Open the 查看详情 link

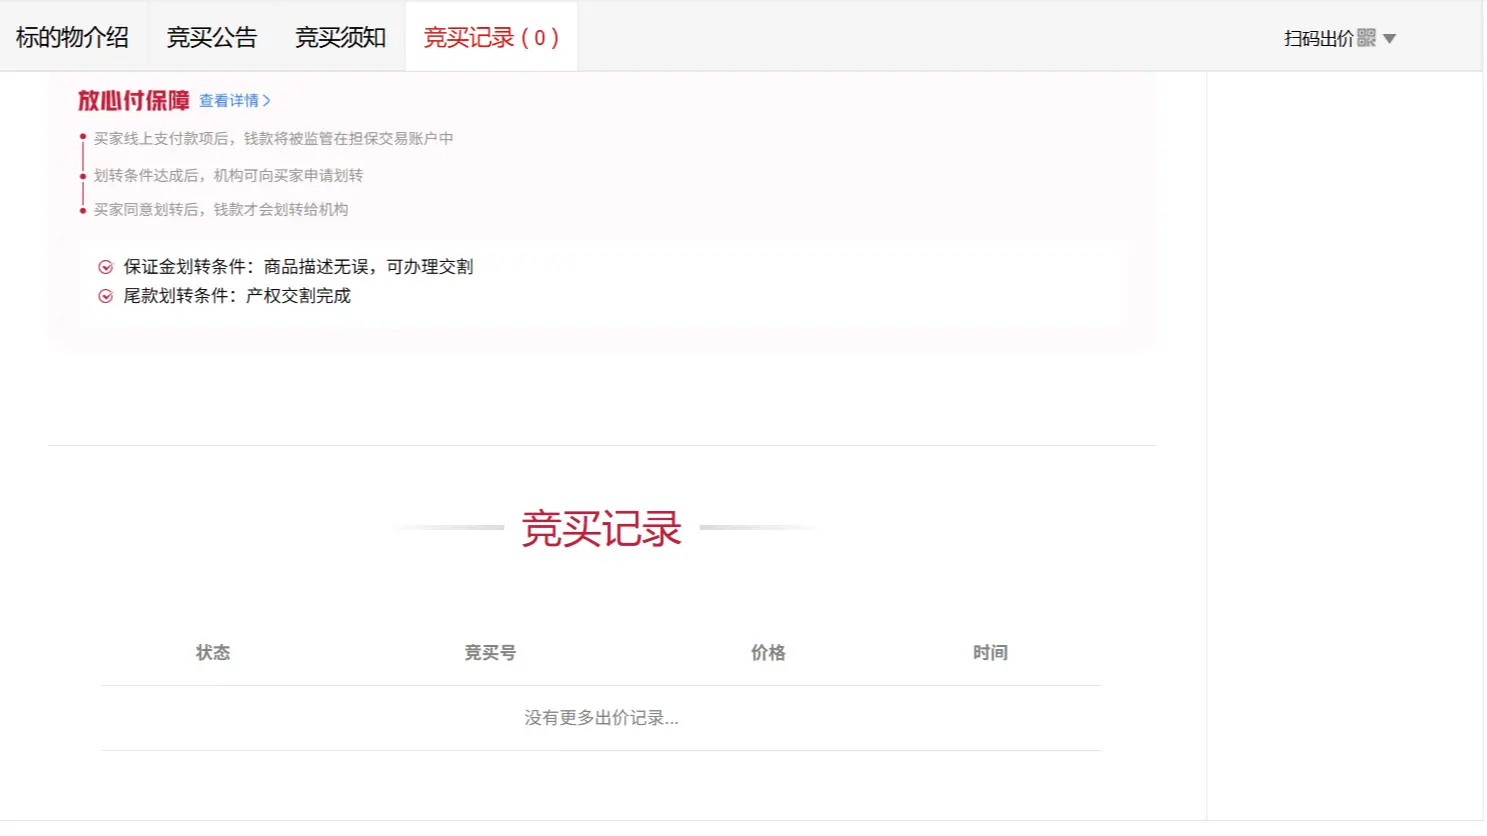234,101
